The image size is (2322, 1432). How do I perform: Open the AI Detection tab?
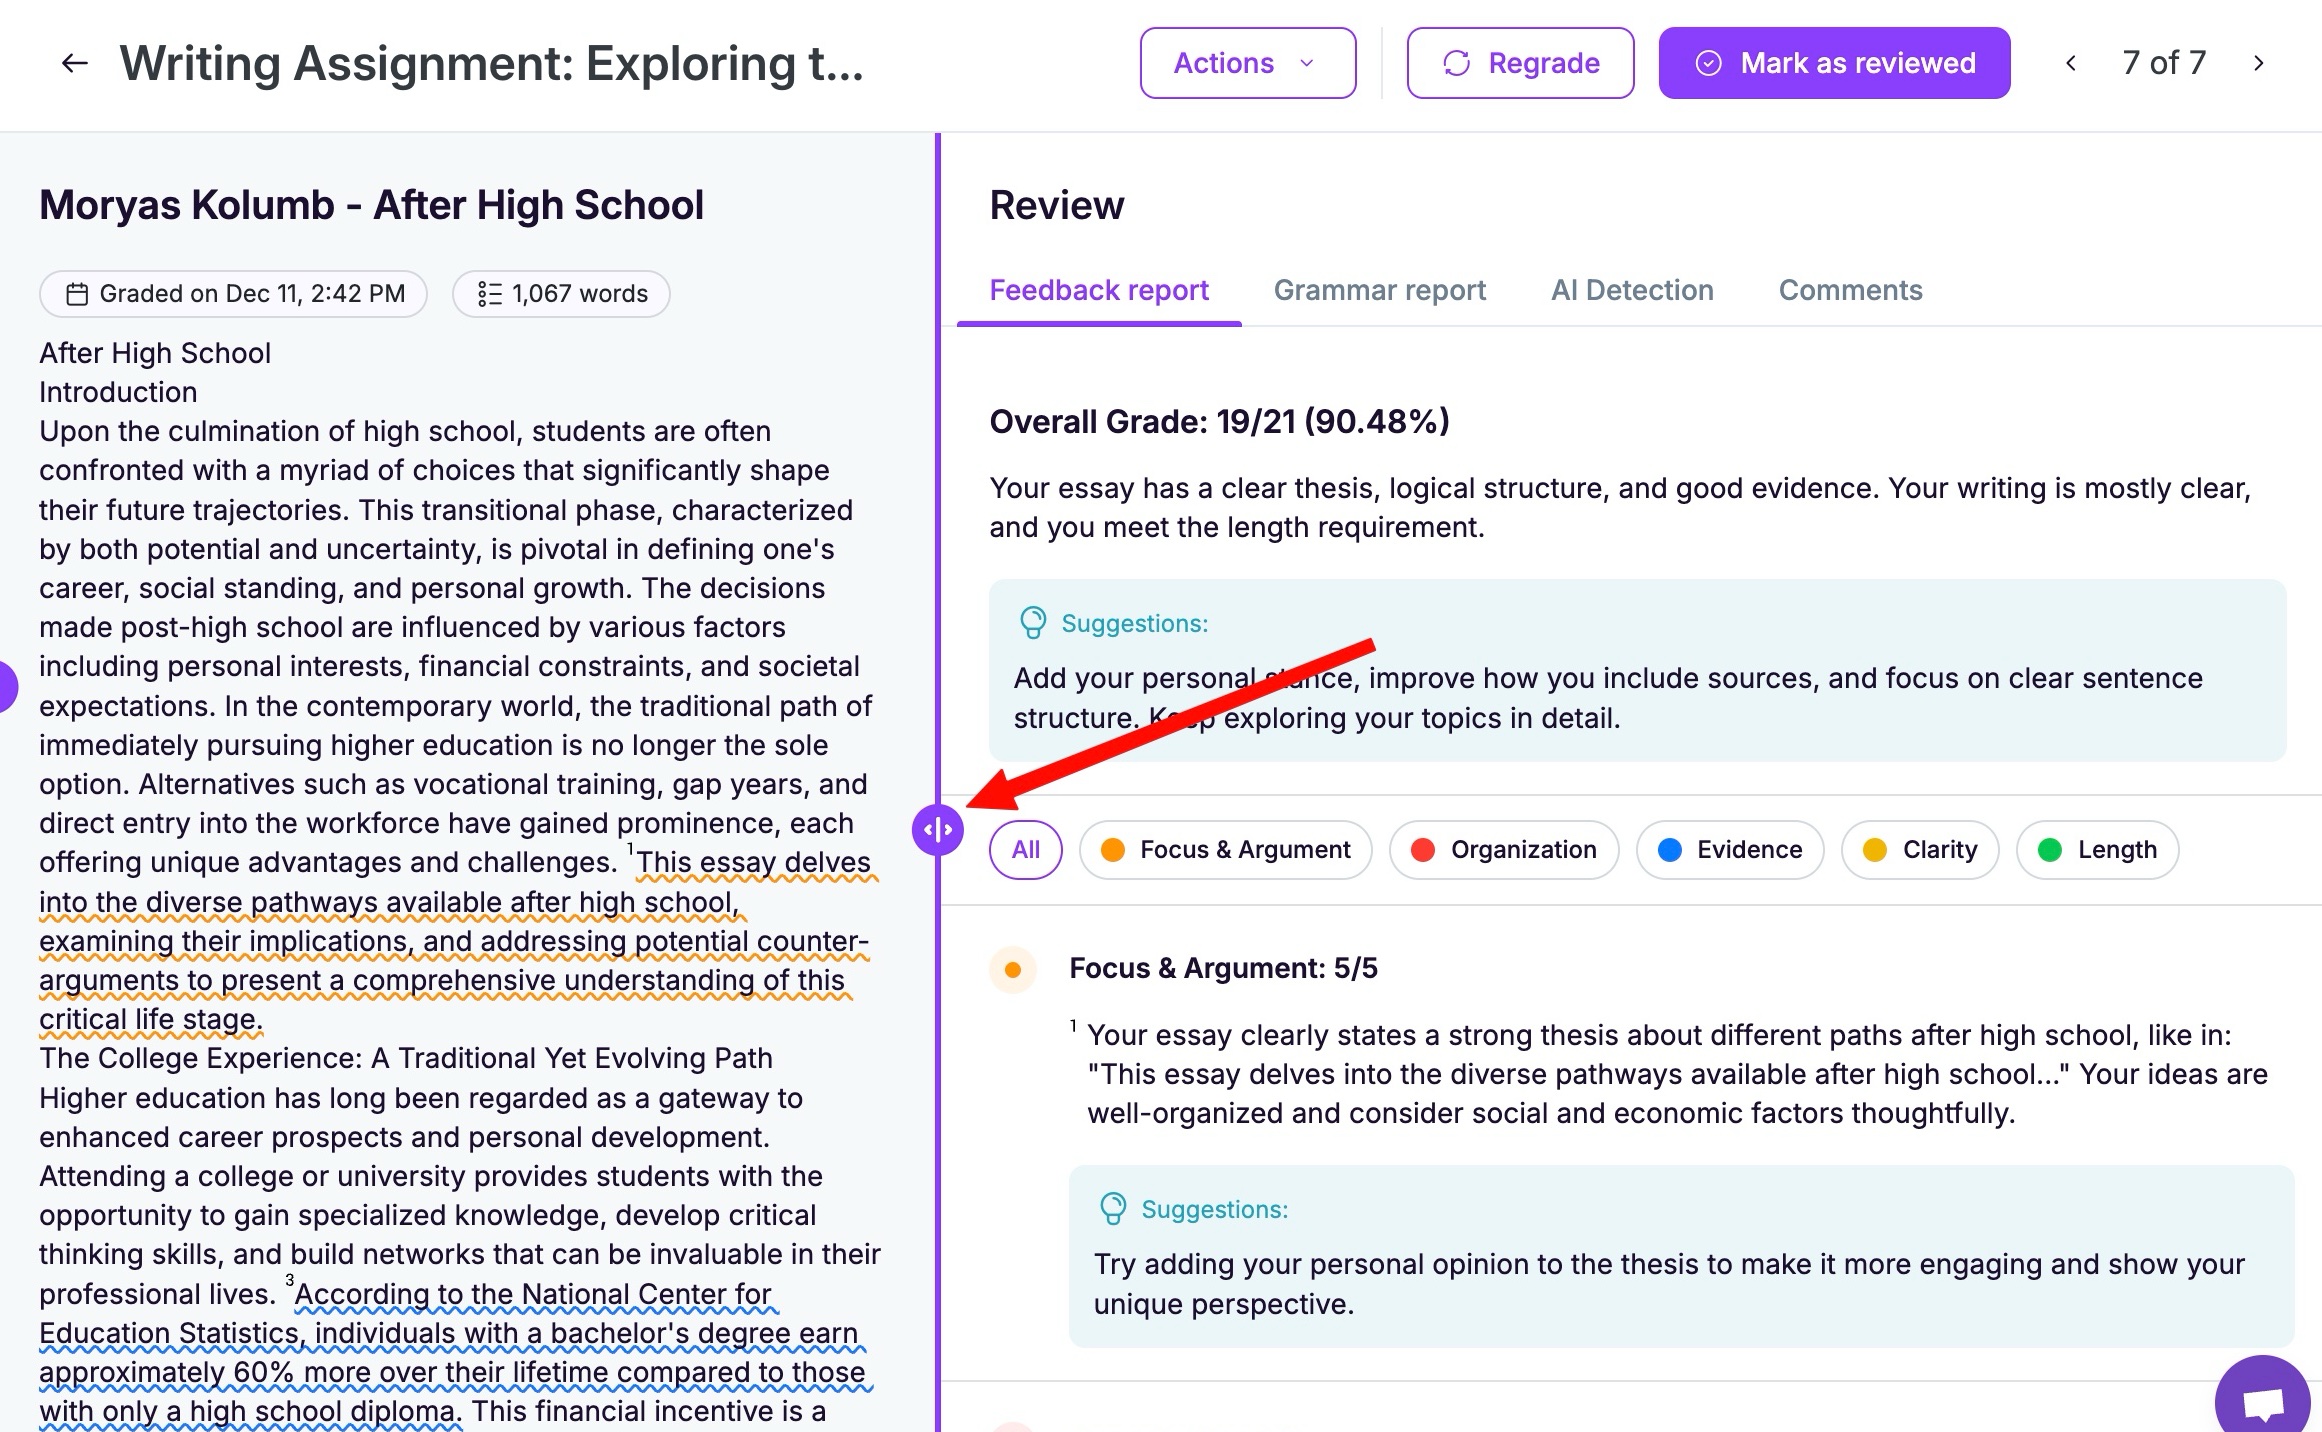[x=1631, y=290]
